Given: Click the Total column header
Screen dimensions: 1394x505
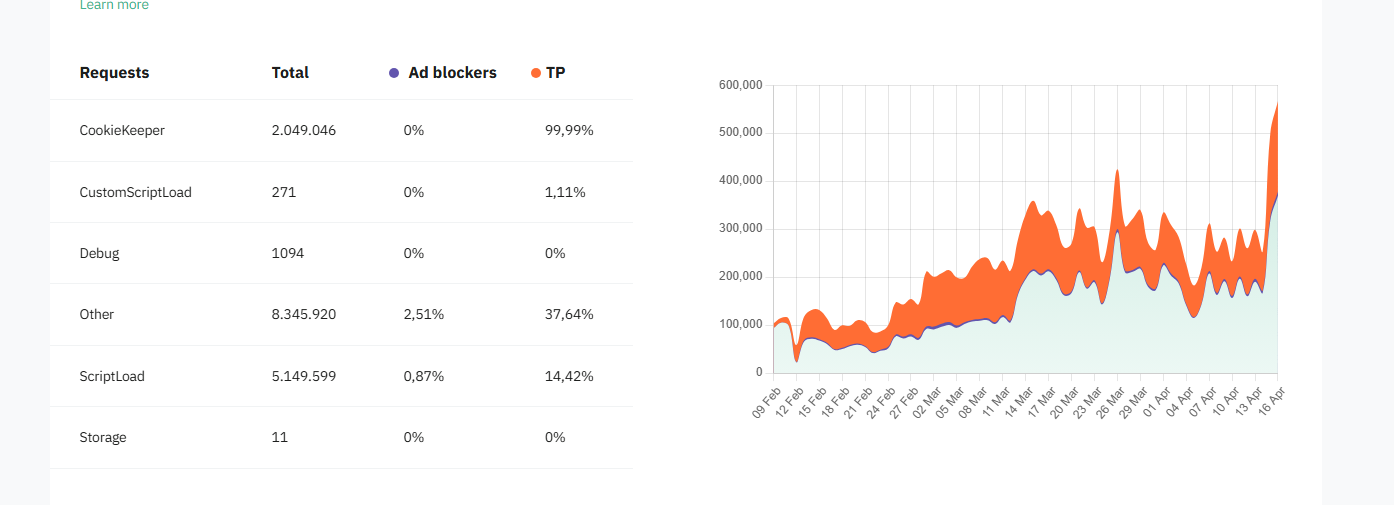Looking at the screenshot, I should click(290, 73).
